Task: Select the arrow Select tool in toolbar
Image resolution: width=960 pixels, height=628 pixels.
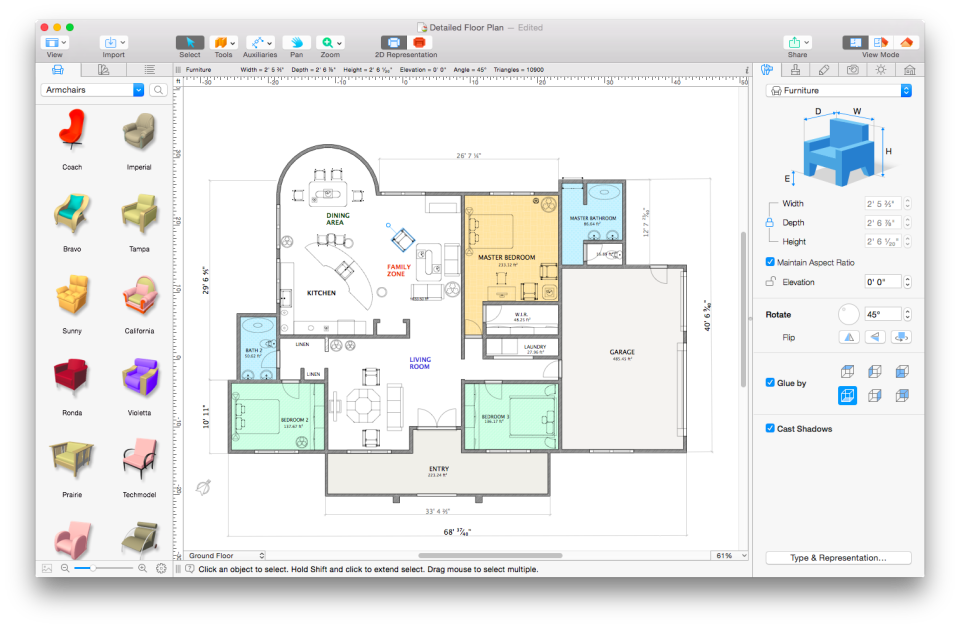Action: tap(189, 43)
